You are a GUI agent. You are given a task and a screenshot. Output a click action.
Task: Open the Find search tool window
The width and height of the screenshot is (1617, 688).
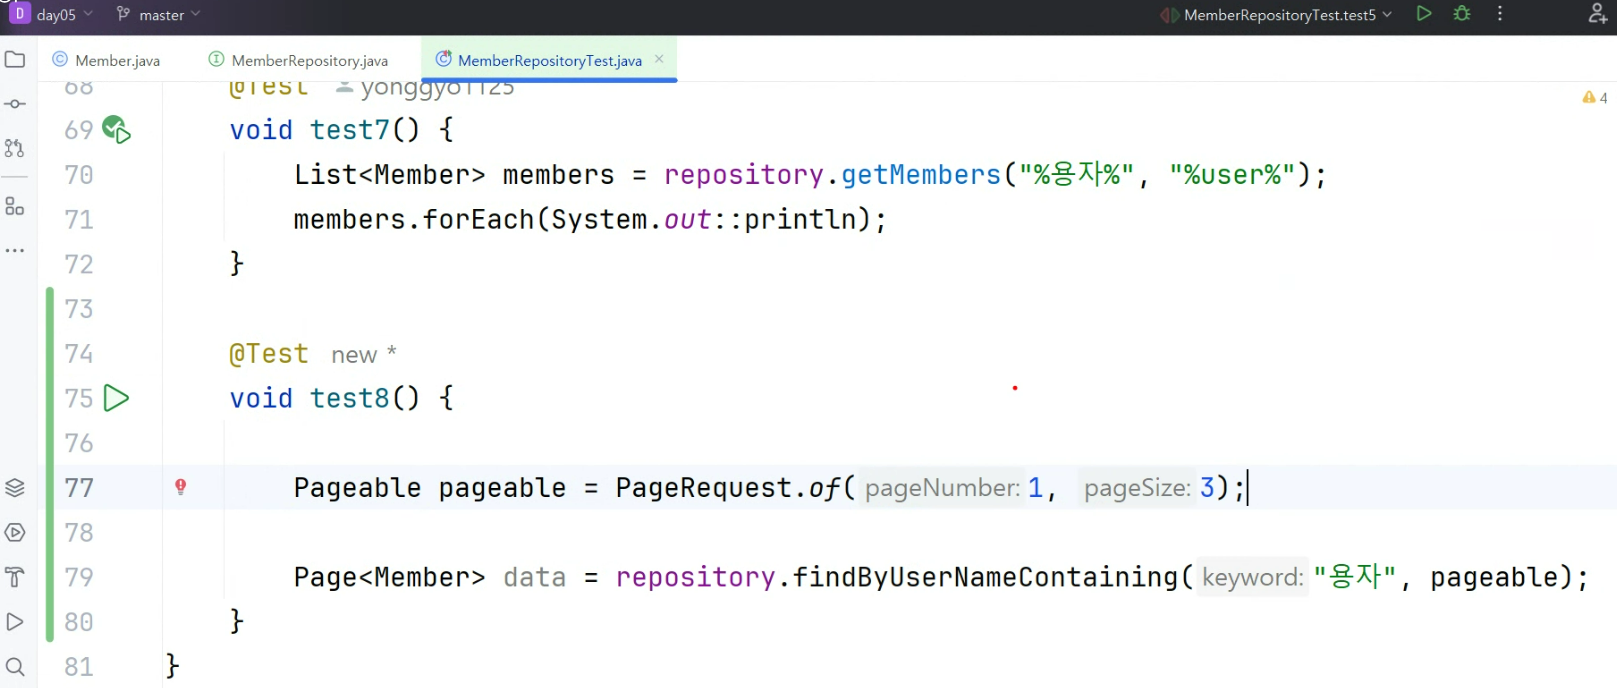[15, 667]
